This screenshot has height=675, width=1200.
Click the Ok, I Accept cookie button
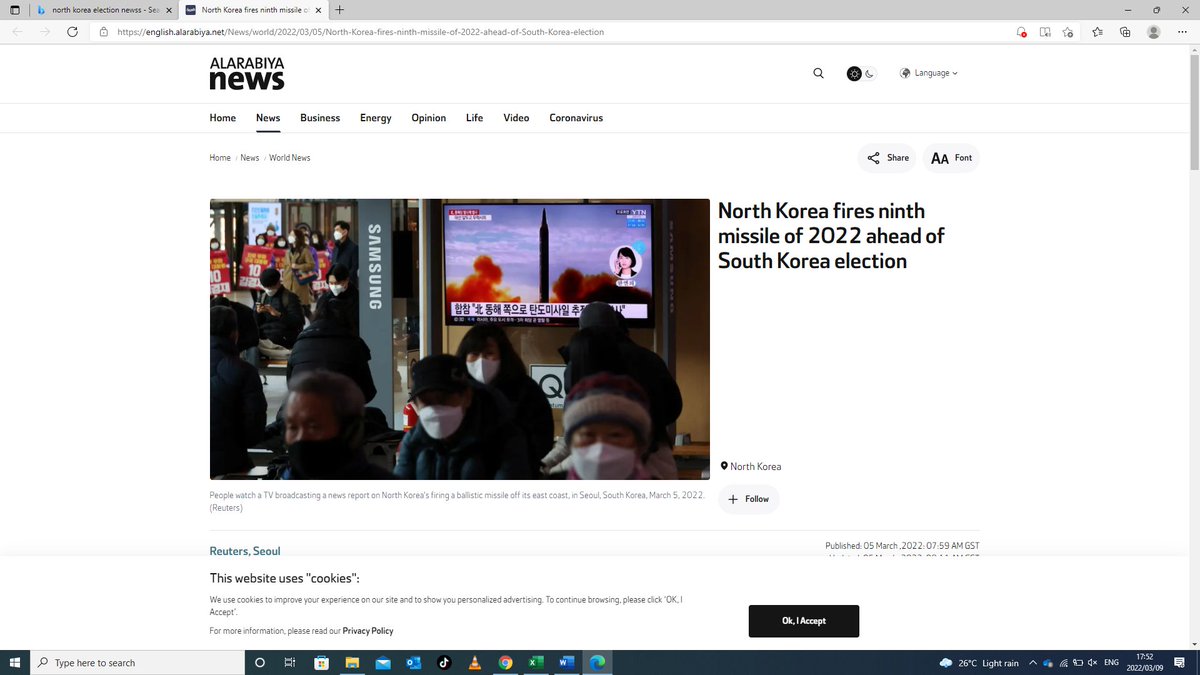point(803,620)
